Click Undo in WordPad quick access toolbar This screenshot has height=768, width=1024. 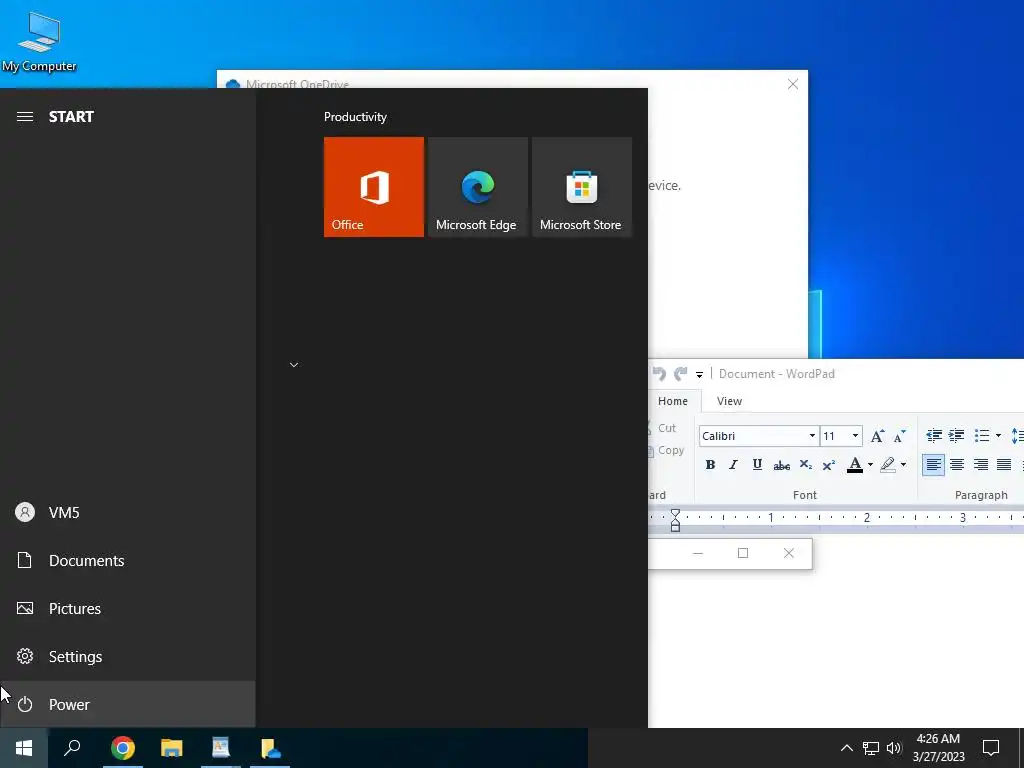pos(659,374)
